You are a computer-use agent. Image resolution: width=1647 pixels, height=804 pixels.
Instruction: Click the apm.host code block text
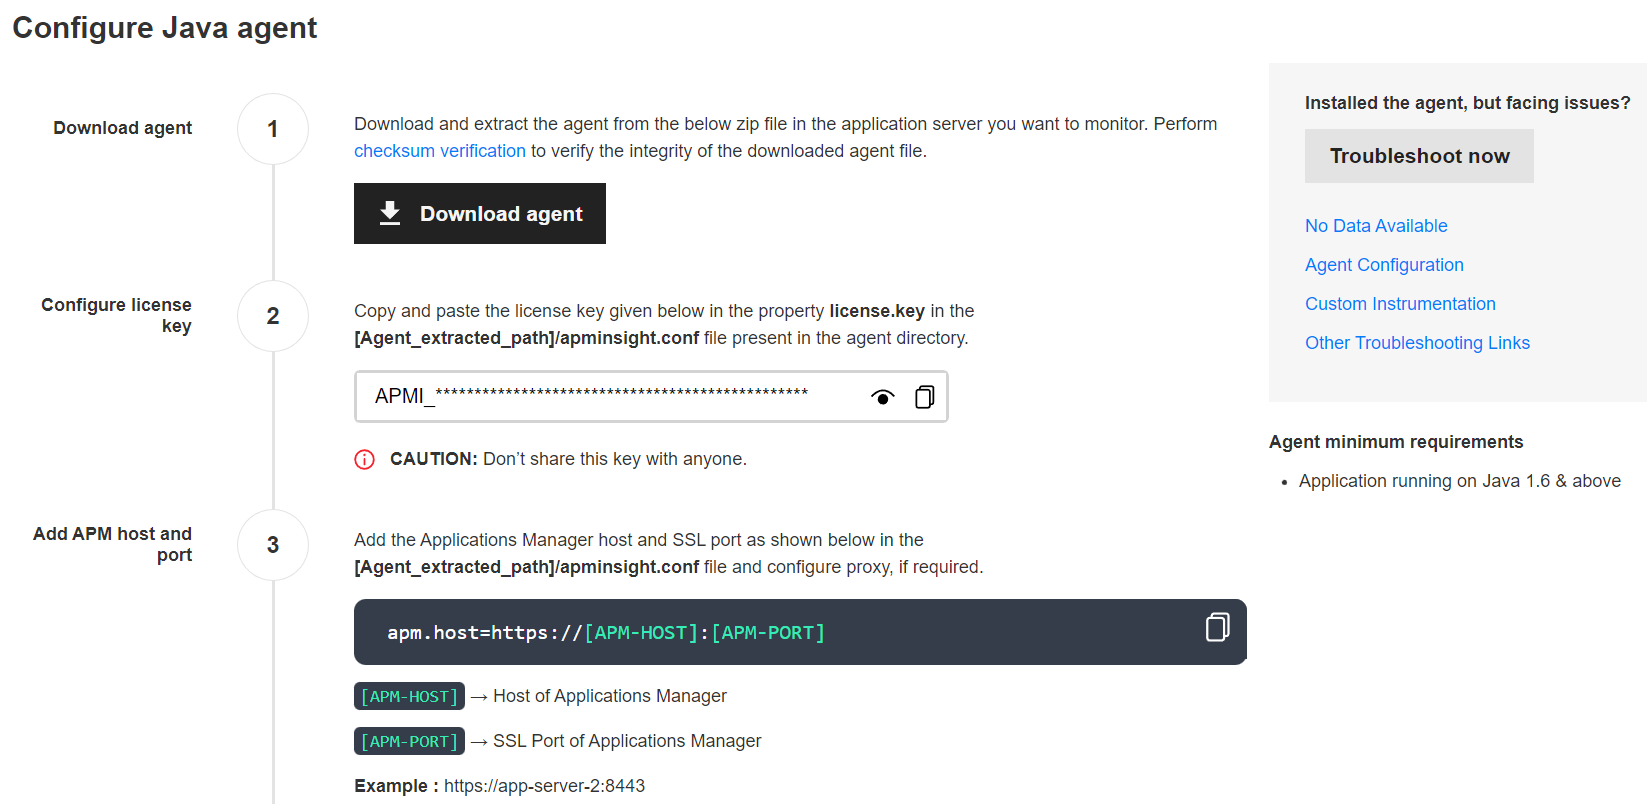pyautogui.click(x=605, y=633)
